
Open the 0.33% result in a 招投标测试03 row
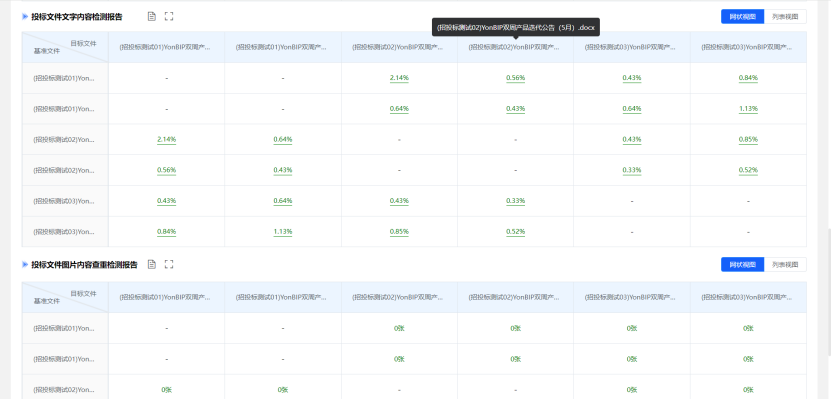click(x=515, y=201)
